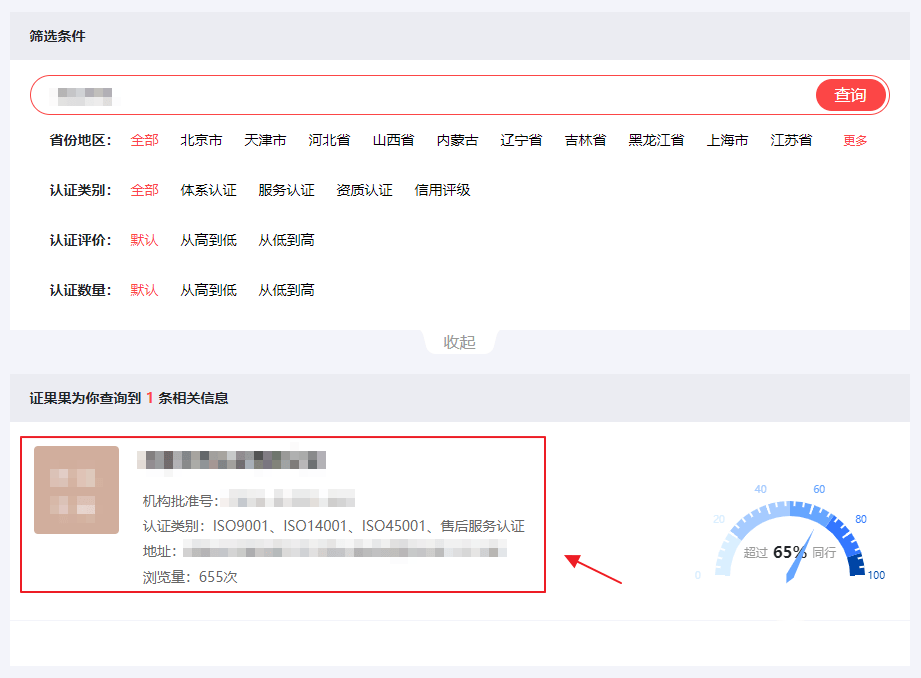Click the 查询 search button
921x678 pixels.
850,95
